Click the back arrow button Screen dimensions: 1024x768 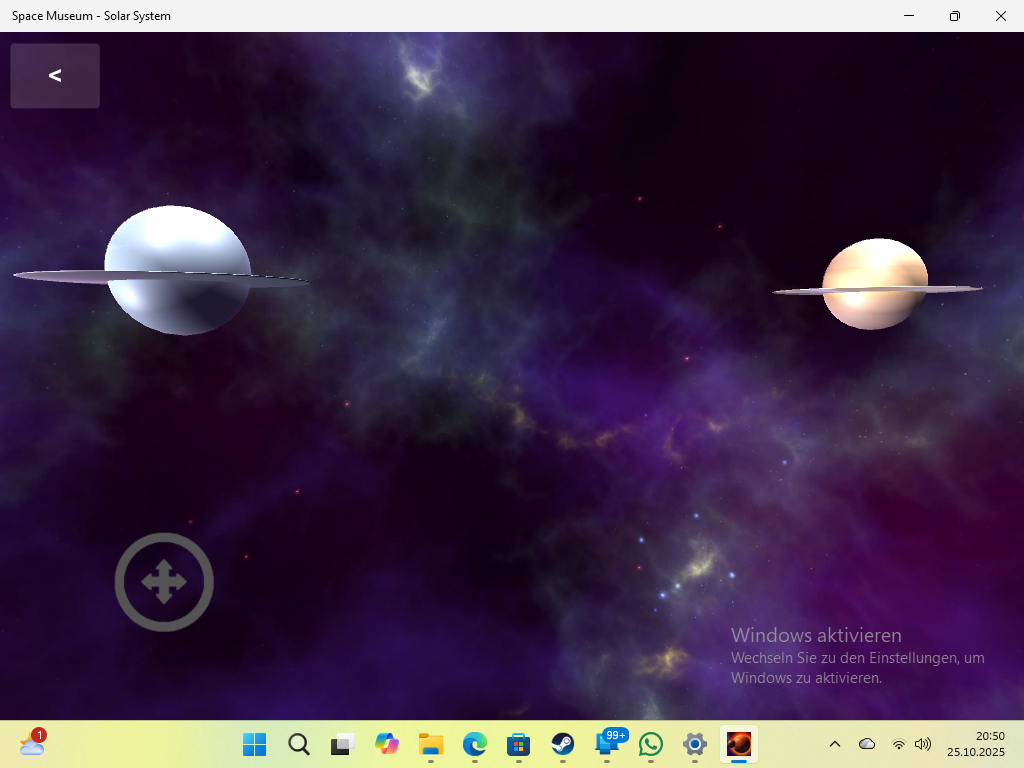(55, 75)
